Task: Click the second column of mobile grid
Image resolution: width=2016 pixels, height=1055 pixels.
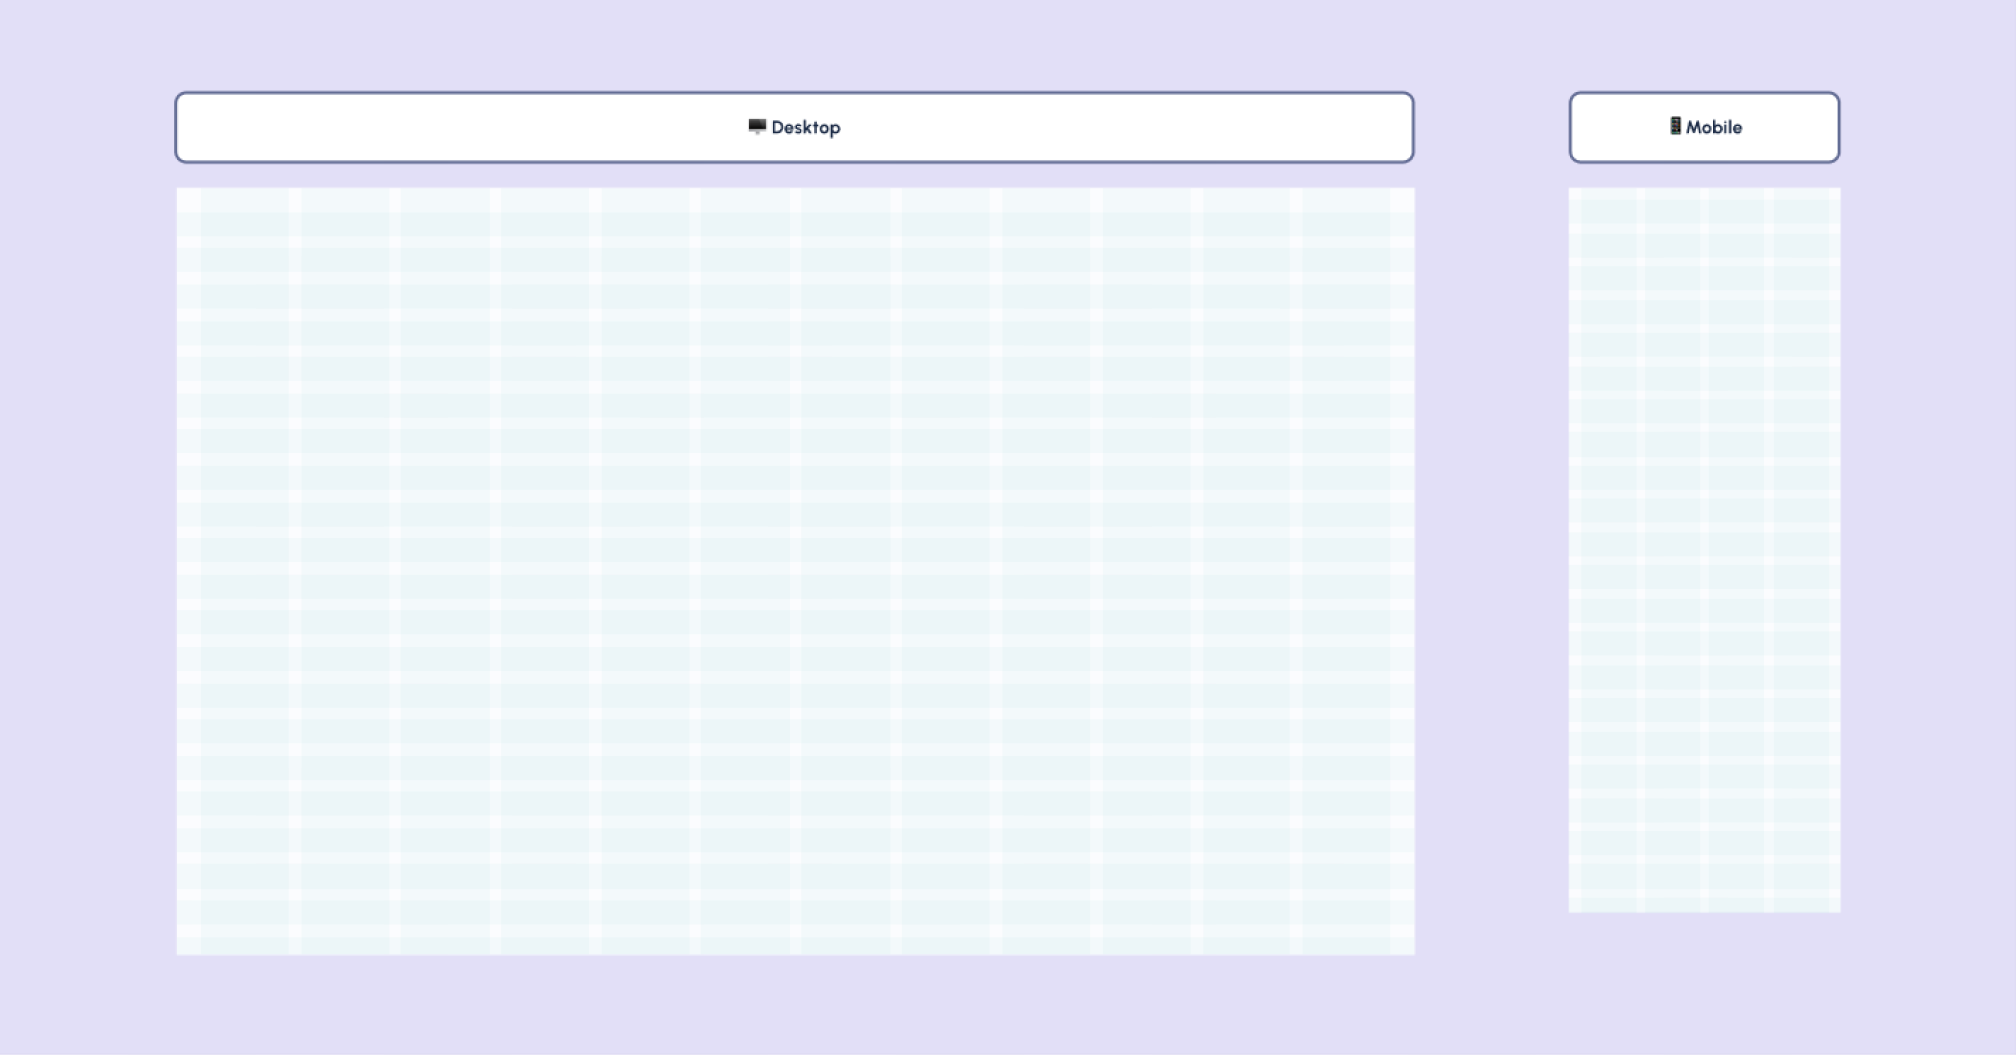Action: [x=1672, y=550]
